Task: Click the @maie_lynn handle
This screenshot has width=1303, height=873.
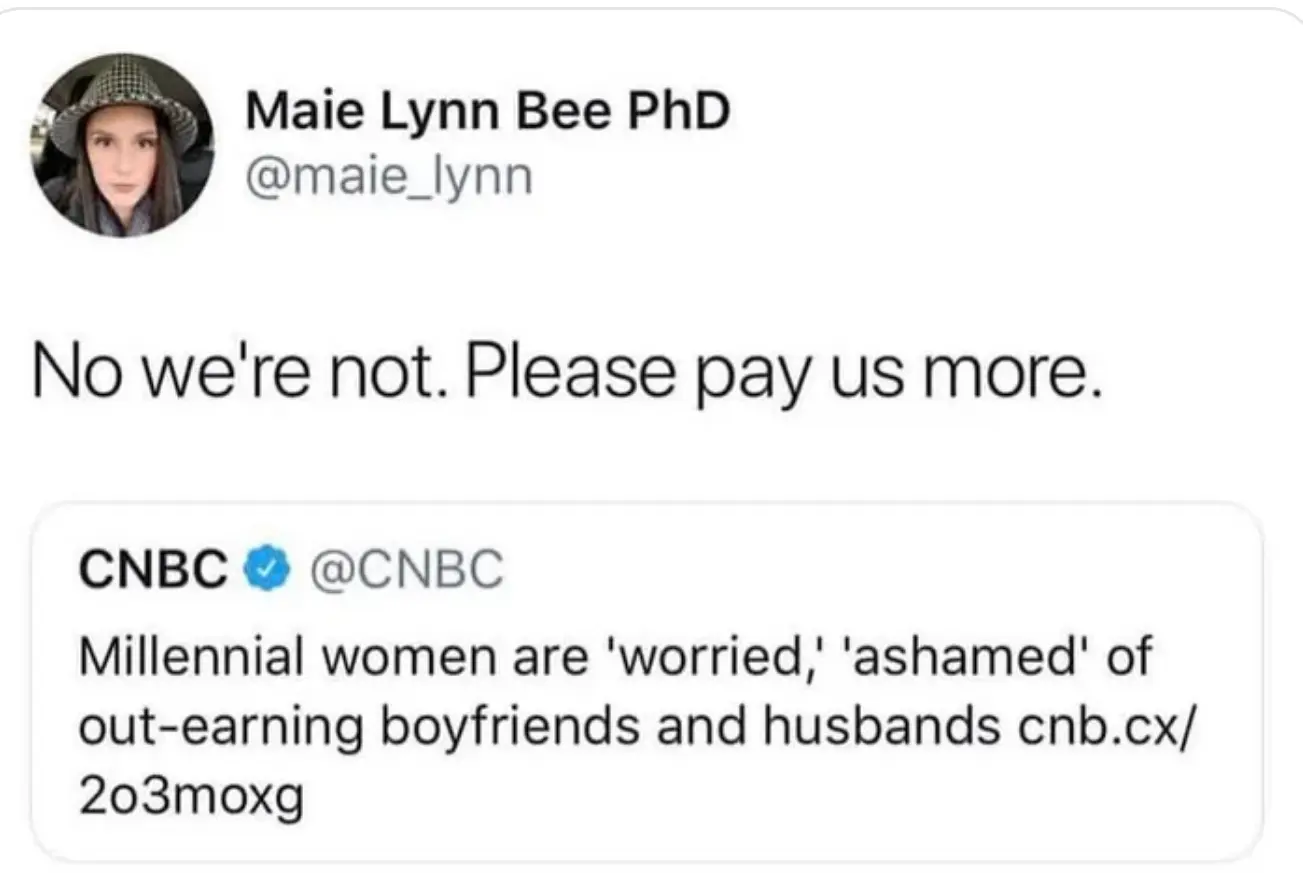Action: [x=388, y=177]
